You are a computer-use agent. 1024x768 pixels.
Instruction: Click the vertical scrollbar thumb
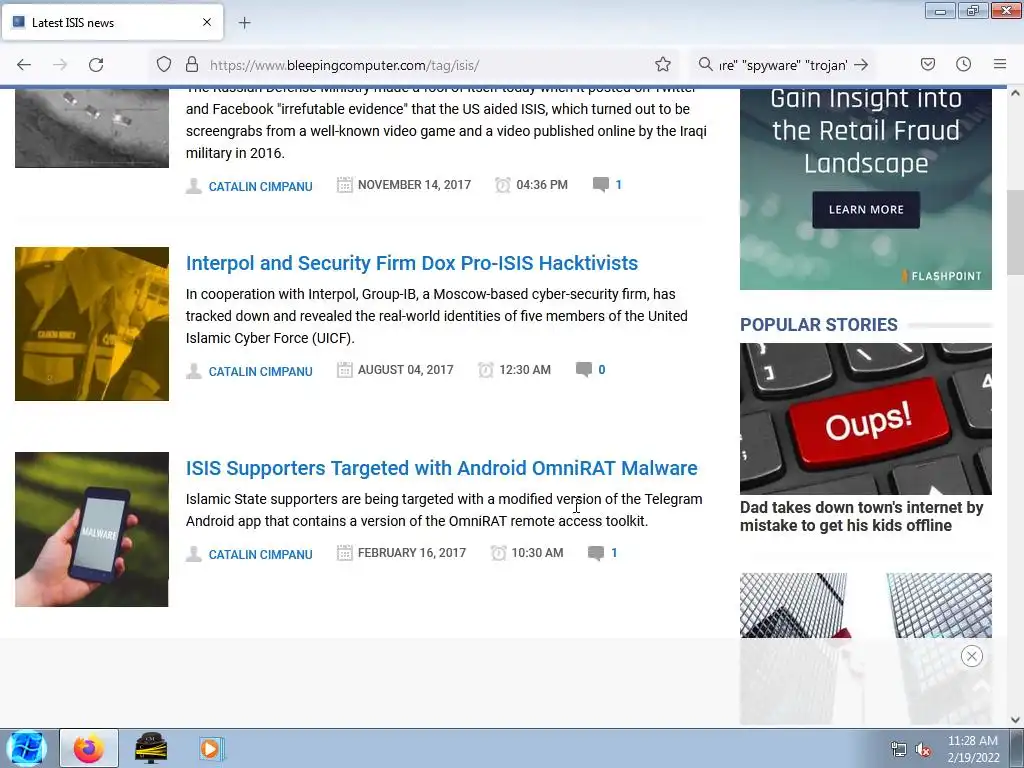point(1015,234)
